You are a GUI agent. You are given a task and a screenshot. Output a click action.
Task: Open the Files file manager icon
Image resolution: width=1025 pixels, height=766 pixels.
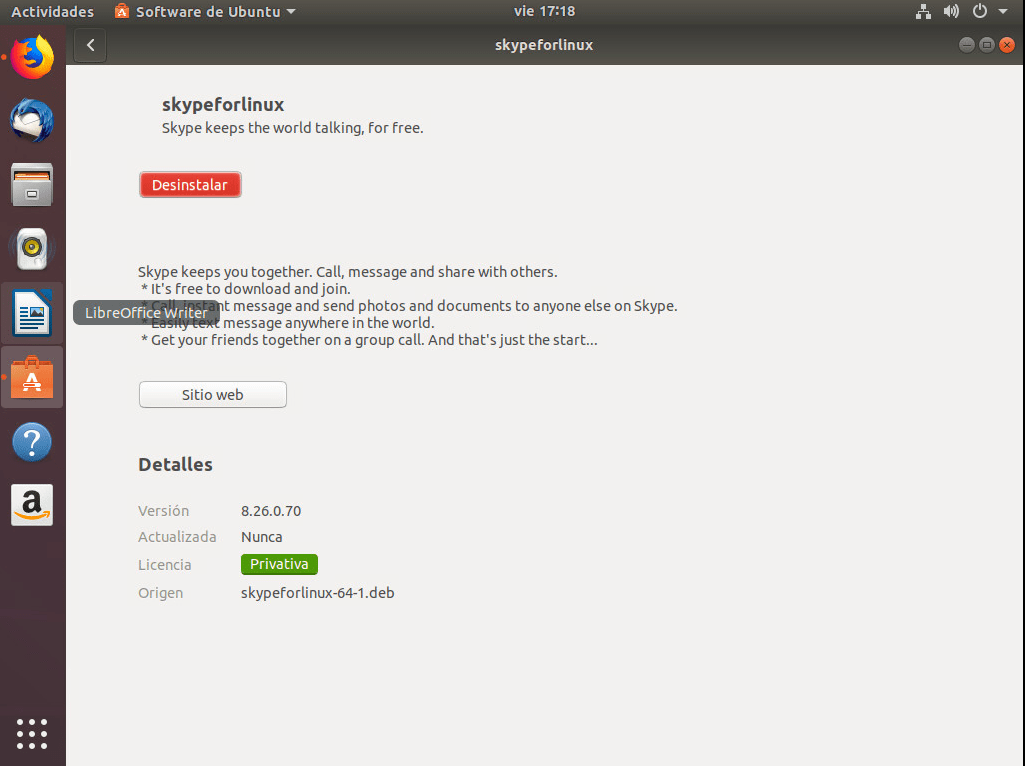click(x=32, y=185)
